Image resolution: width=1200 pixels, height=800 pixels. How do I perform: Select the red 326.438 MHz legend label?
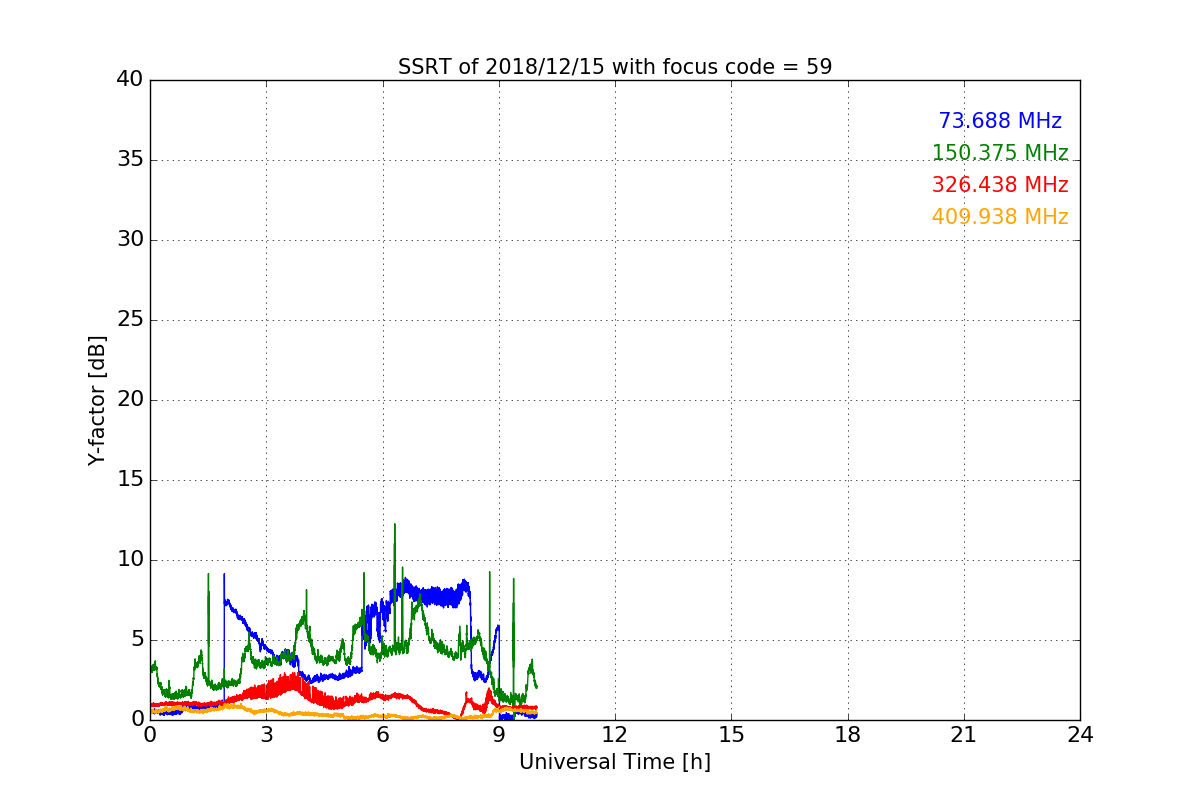(1000, 185)
